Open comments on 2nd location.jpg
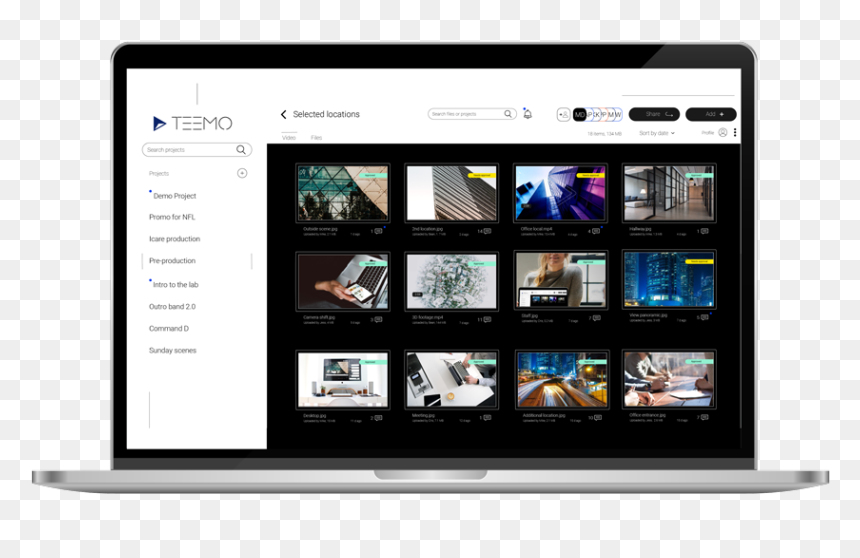Image resolution: width=860 pixels, height=558 pixels. pyautogui.click(x=487, y=232)
